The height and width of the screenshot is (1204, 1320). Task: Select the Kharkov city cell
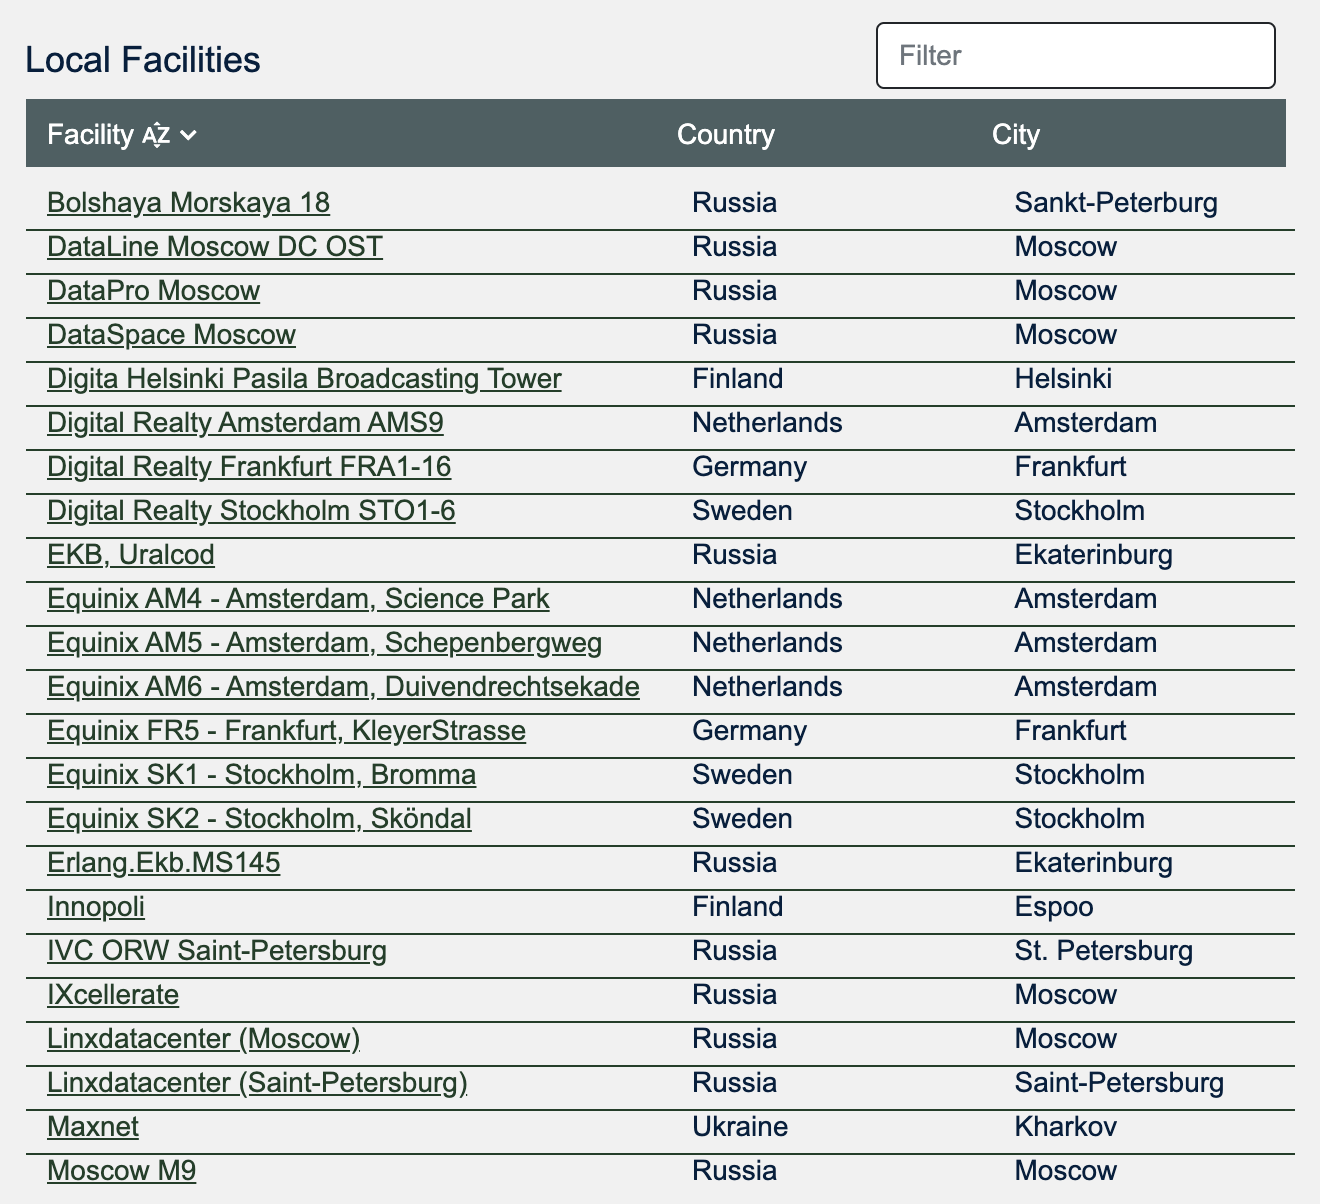coord(1066,1127)
